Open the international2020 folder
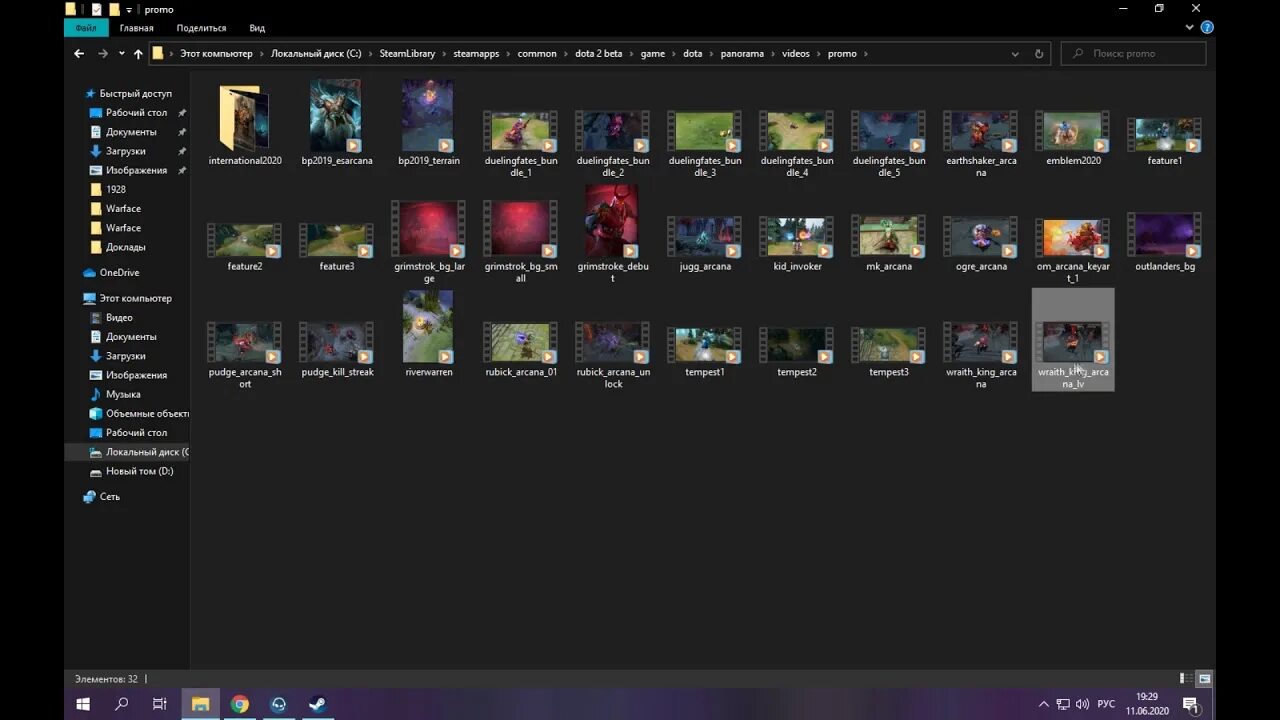1280x720 pixels. (x=245, y=124)
